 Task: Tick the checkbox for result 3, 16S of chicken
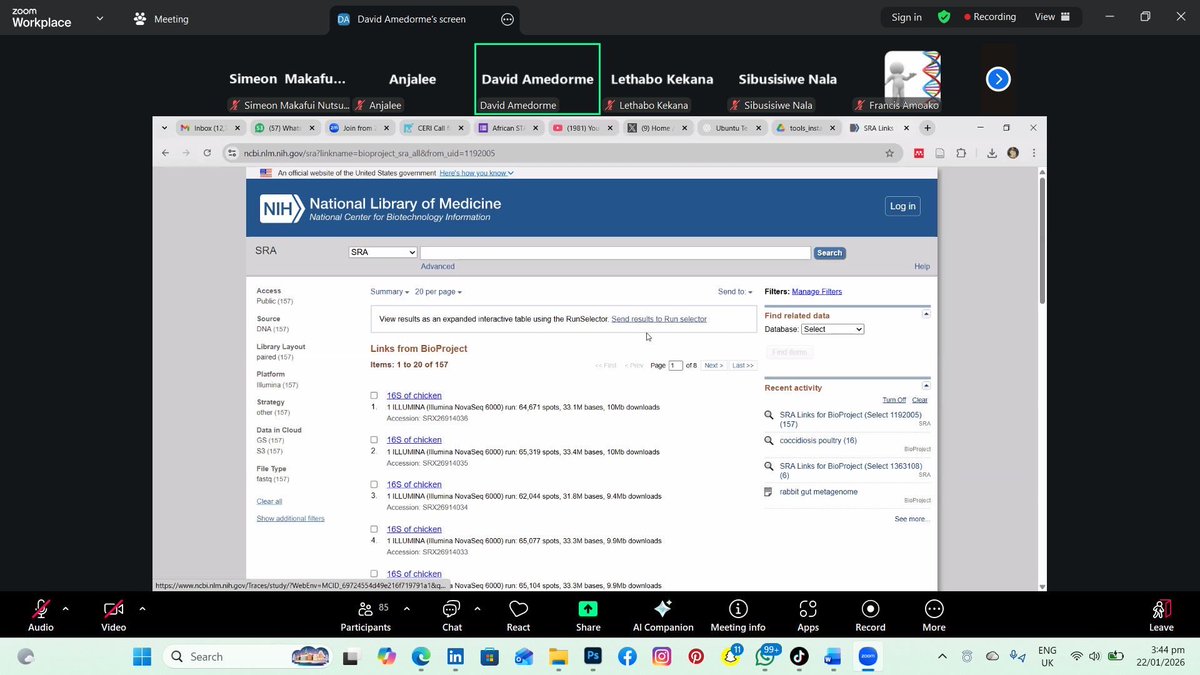(374, 485)
